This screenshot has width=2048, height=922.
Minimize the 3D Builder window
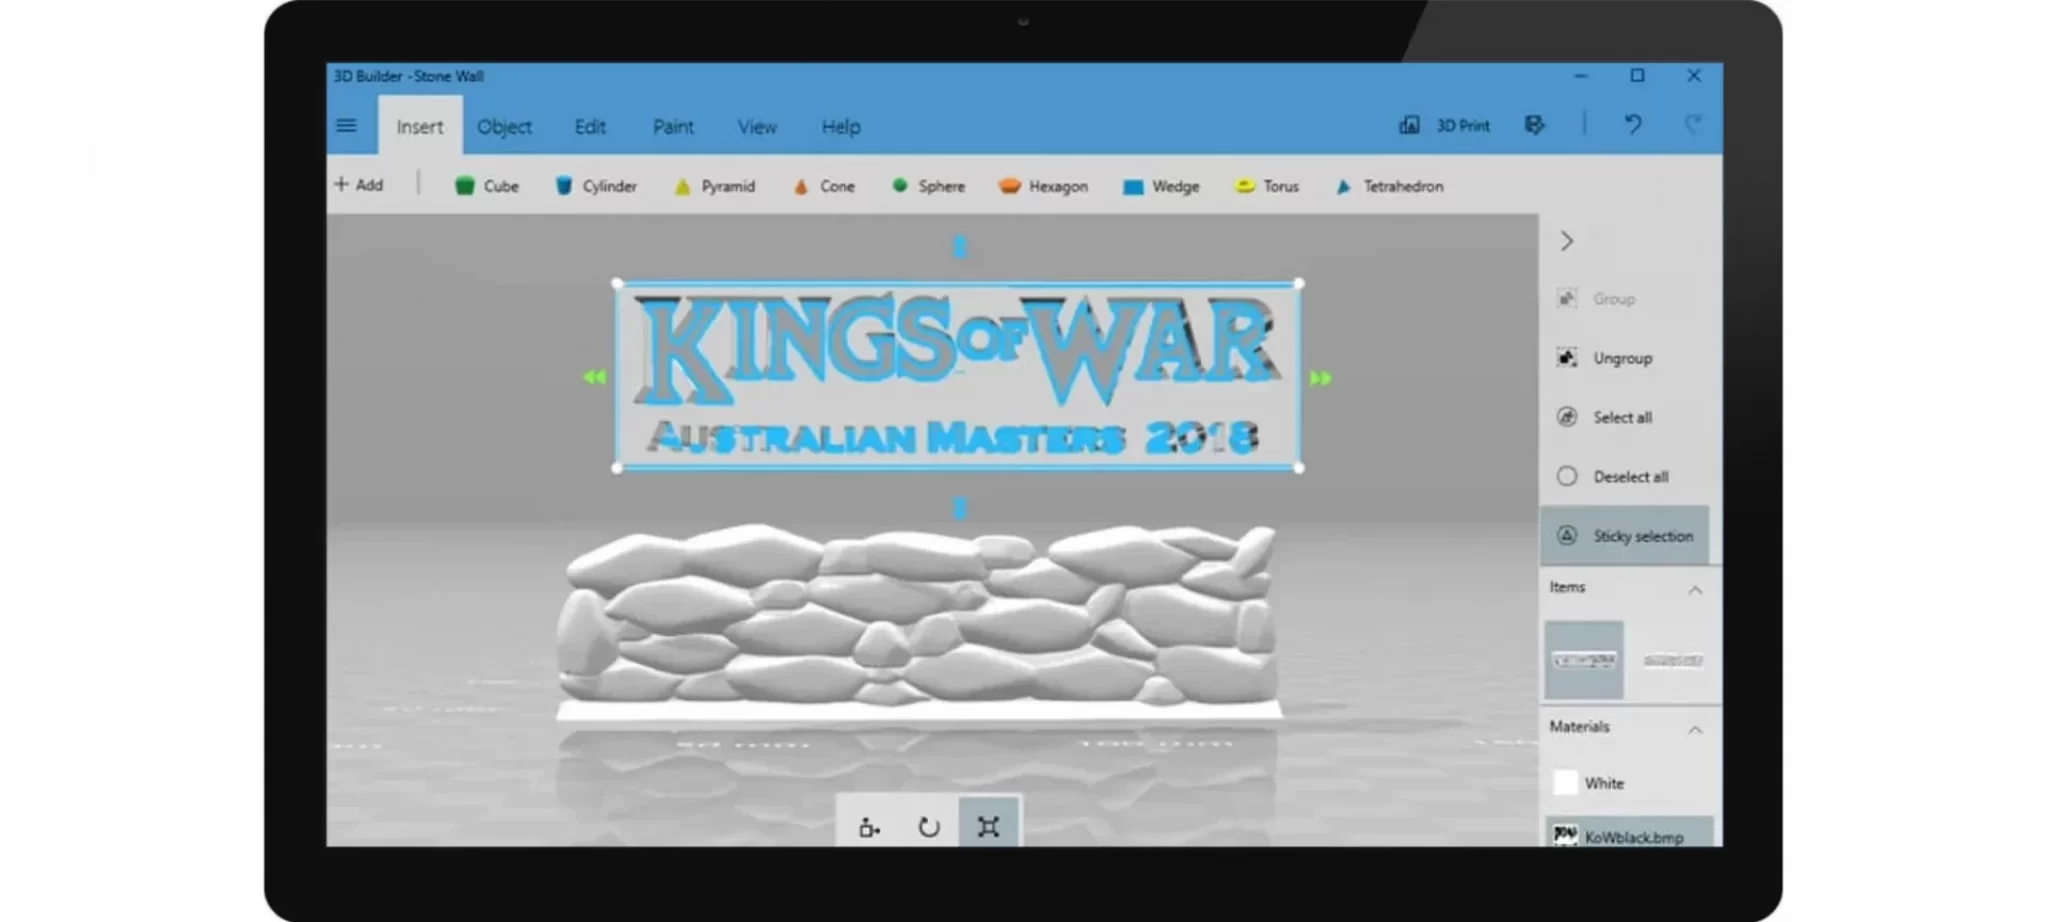click(x=1580, y=76)
